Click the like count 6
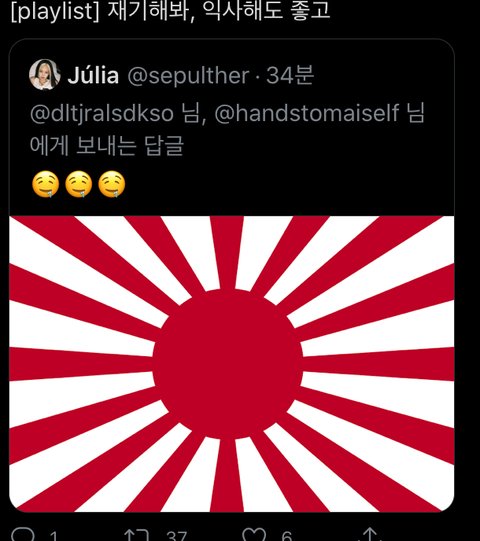 [286, 536]
